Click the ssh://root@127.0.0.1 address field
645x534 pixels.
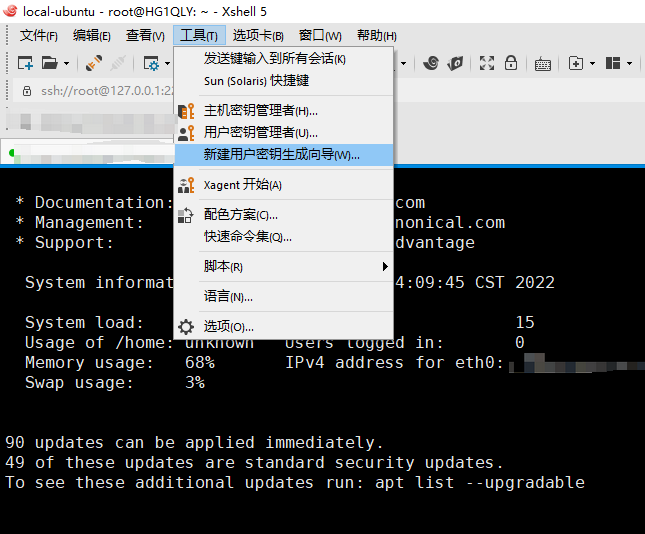[x=108, y=91]
